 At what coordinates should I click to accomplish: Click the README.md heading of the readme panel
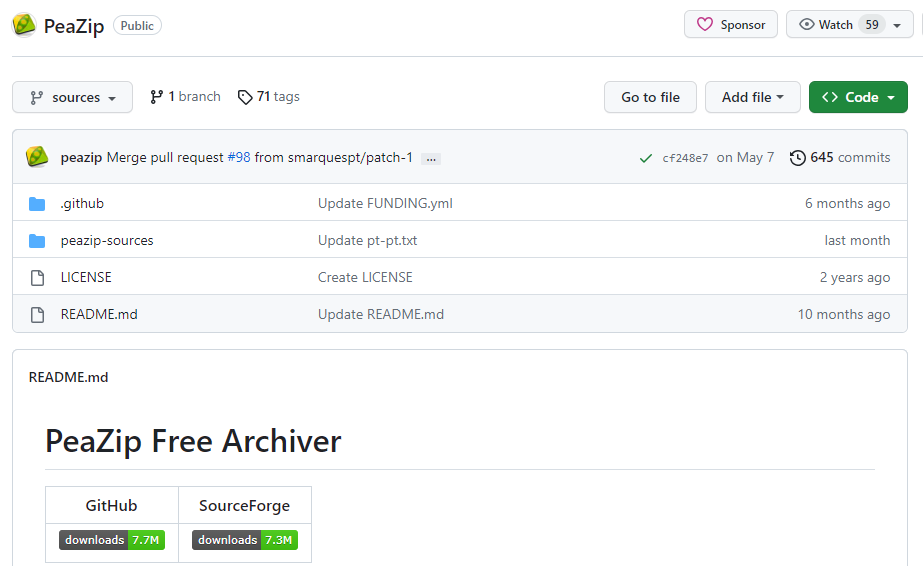coord(68,377)
